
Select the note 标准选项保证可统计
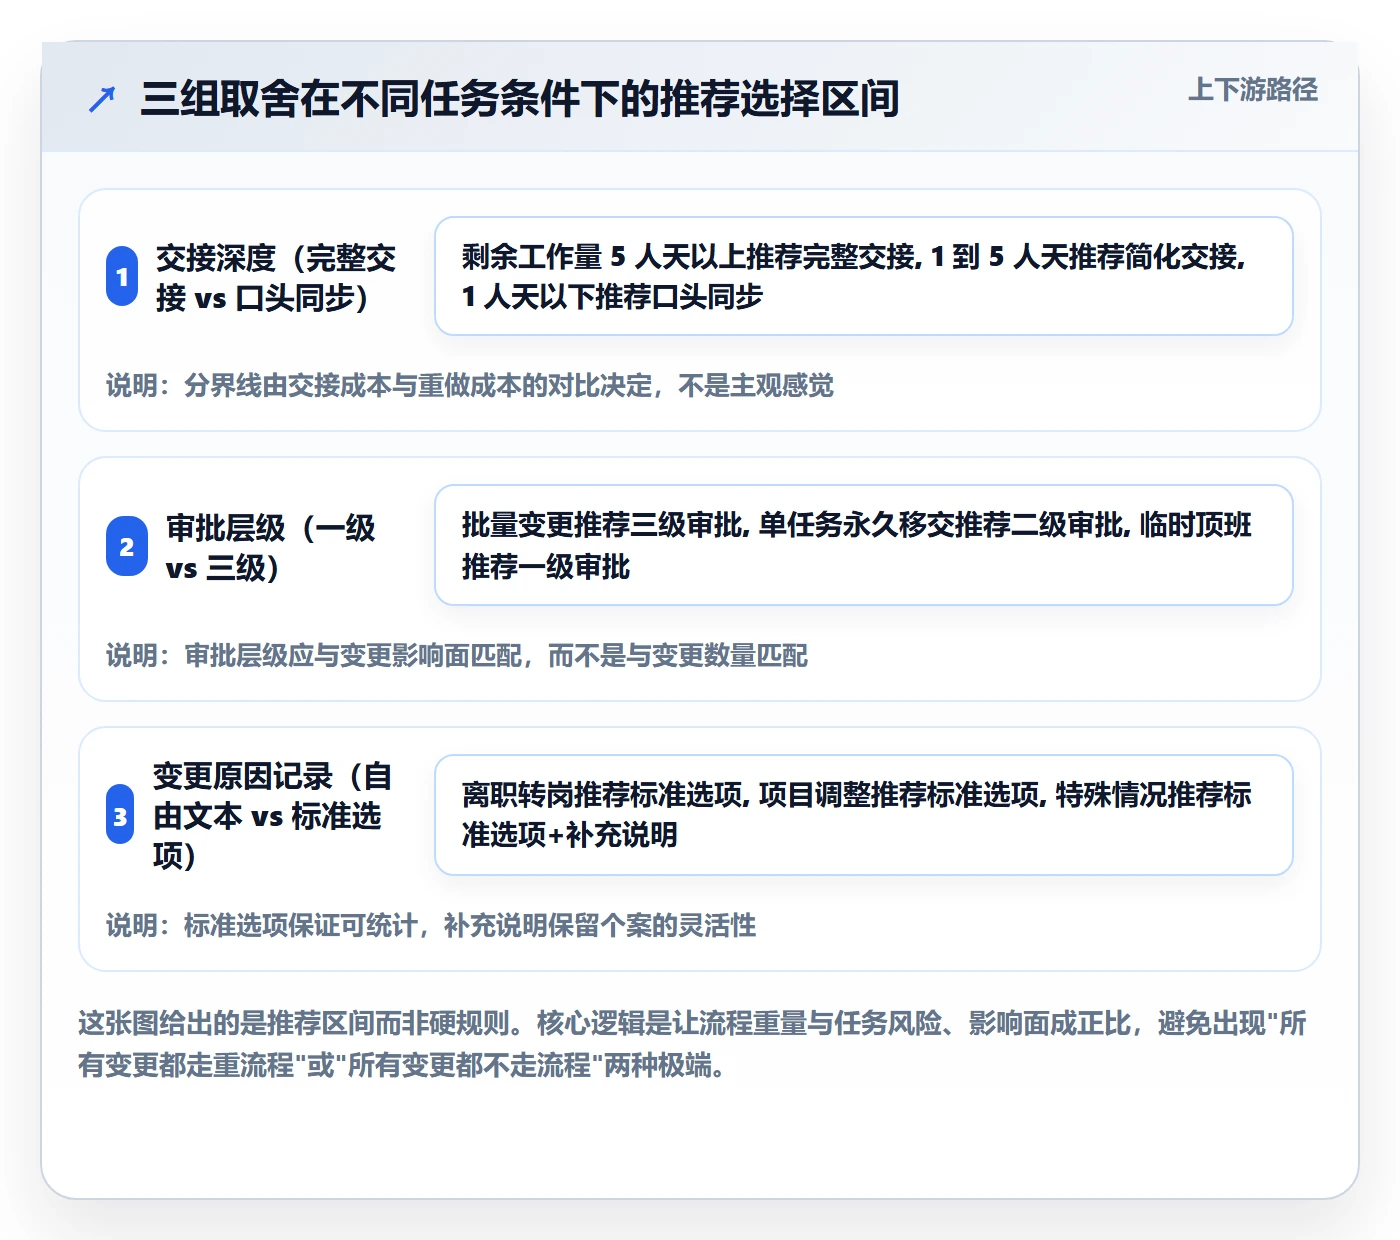click(x=431, y=925)
